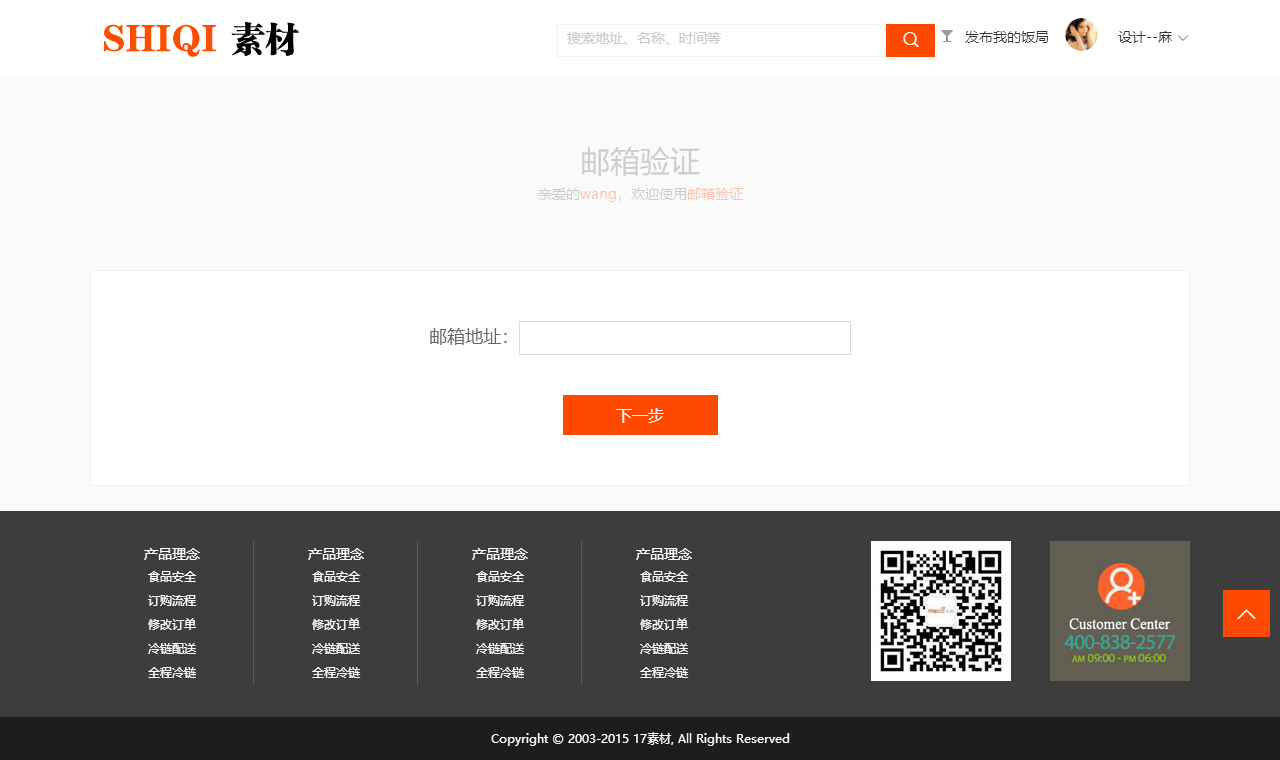1280x760 pixels.
Task: Click the orange wang username link
Action: (598, 195)
